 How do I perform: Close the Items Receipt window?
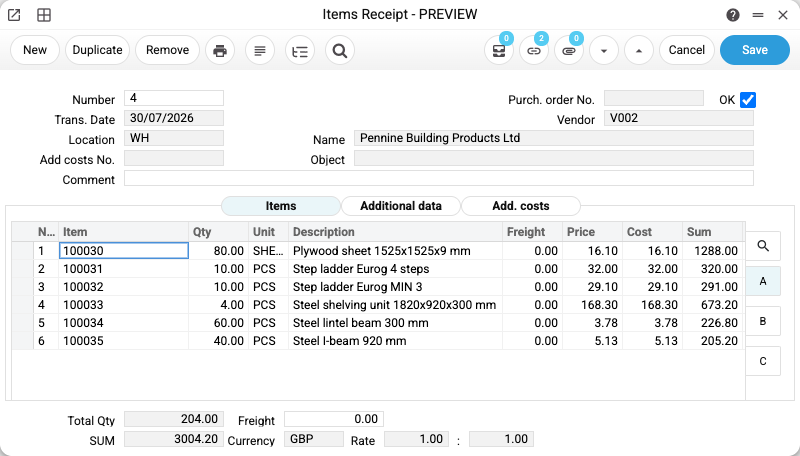[783, 15]
